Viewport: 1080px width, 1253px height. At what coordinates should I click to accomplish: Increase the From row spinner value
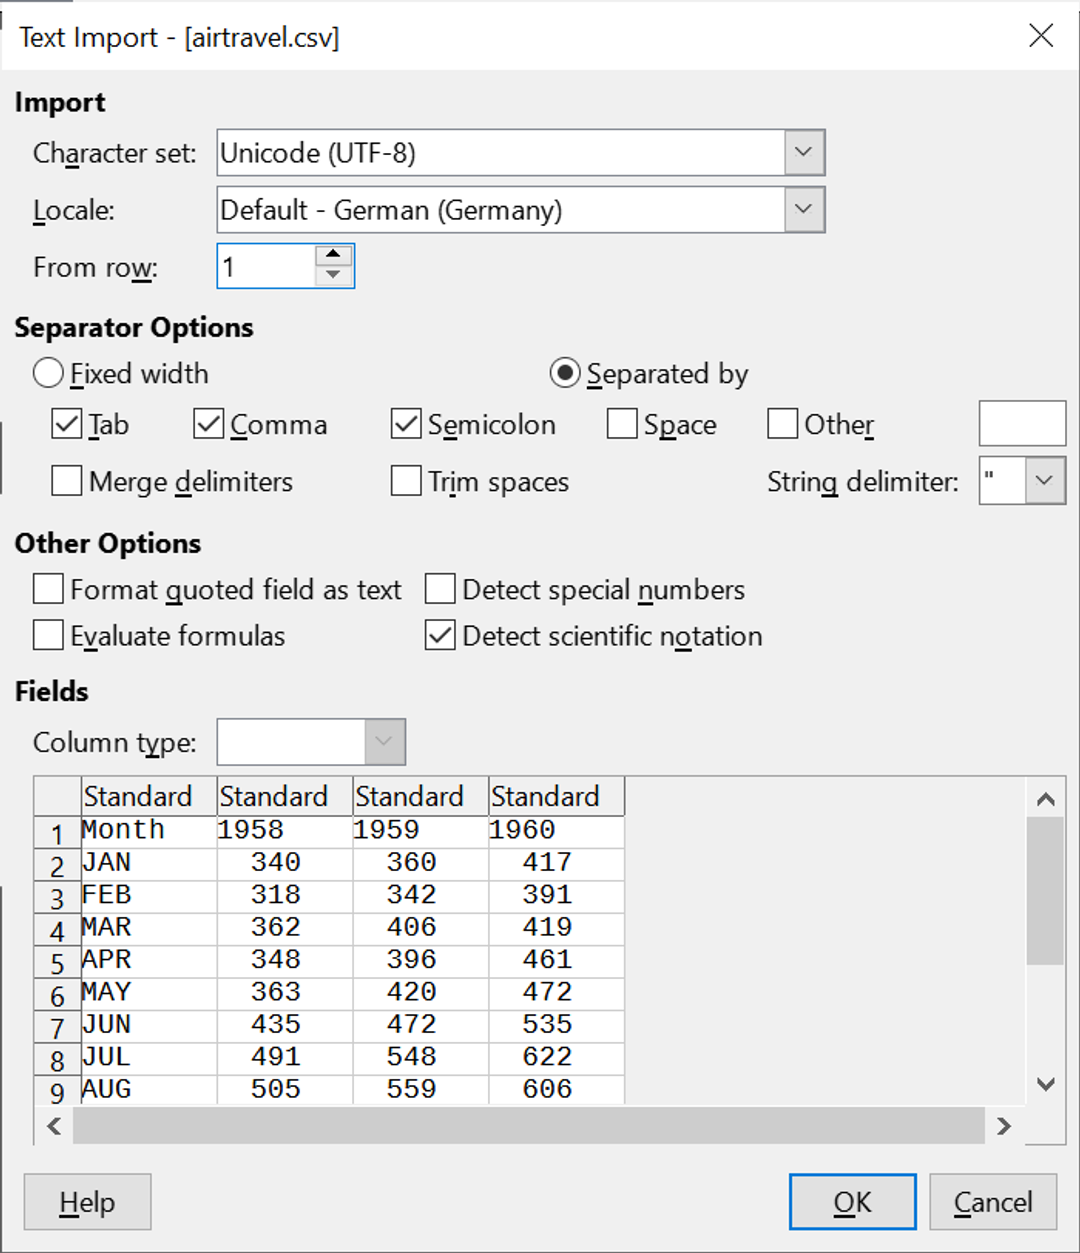(334, 256)
